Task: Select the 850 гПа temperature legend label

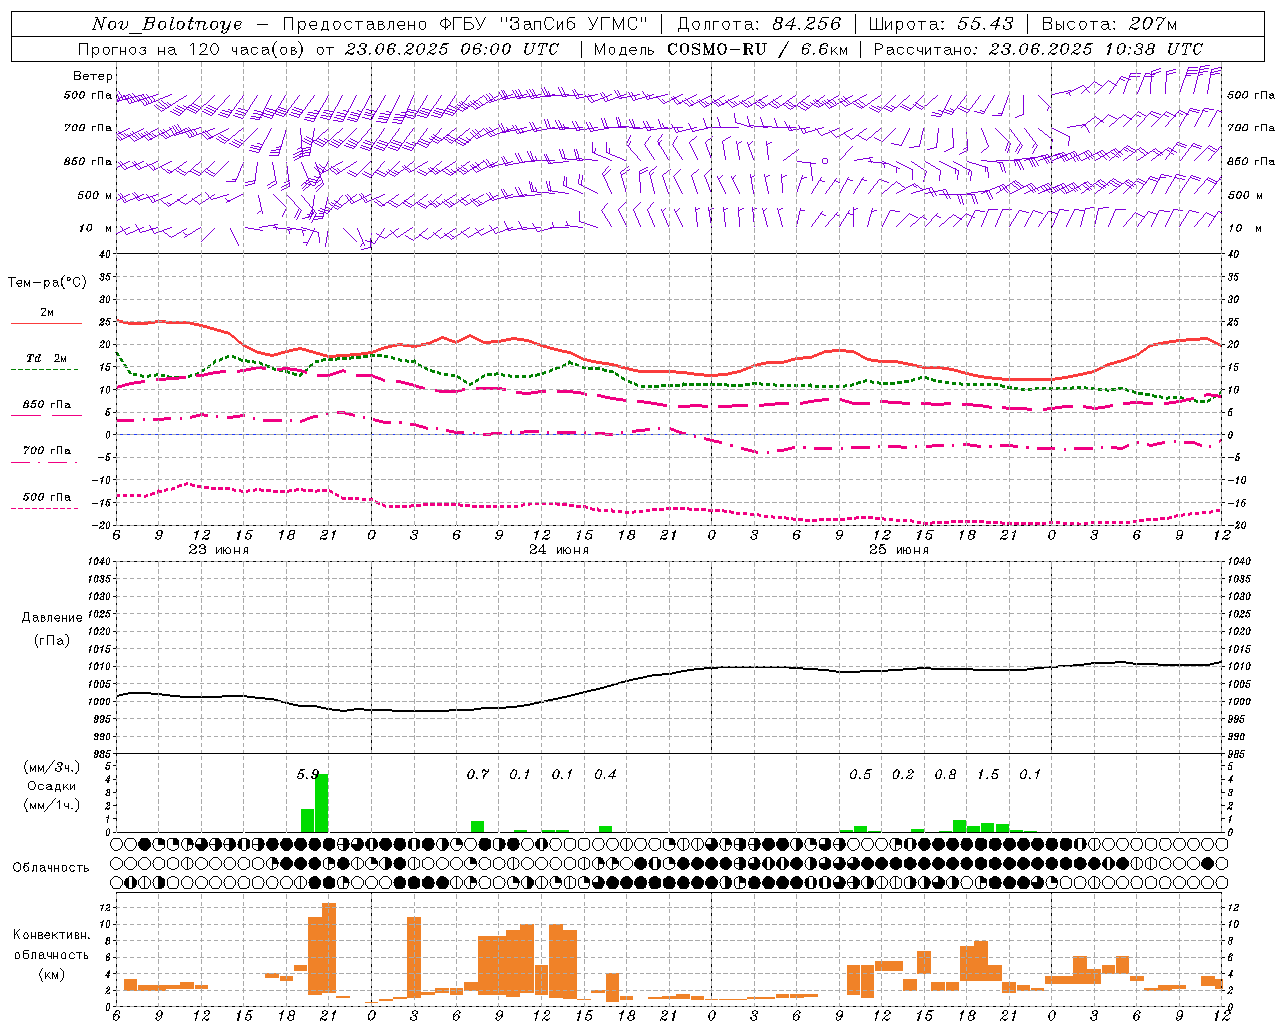Action: click(47, 405)
